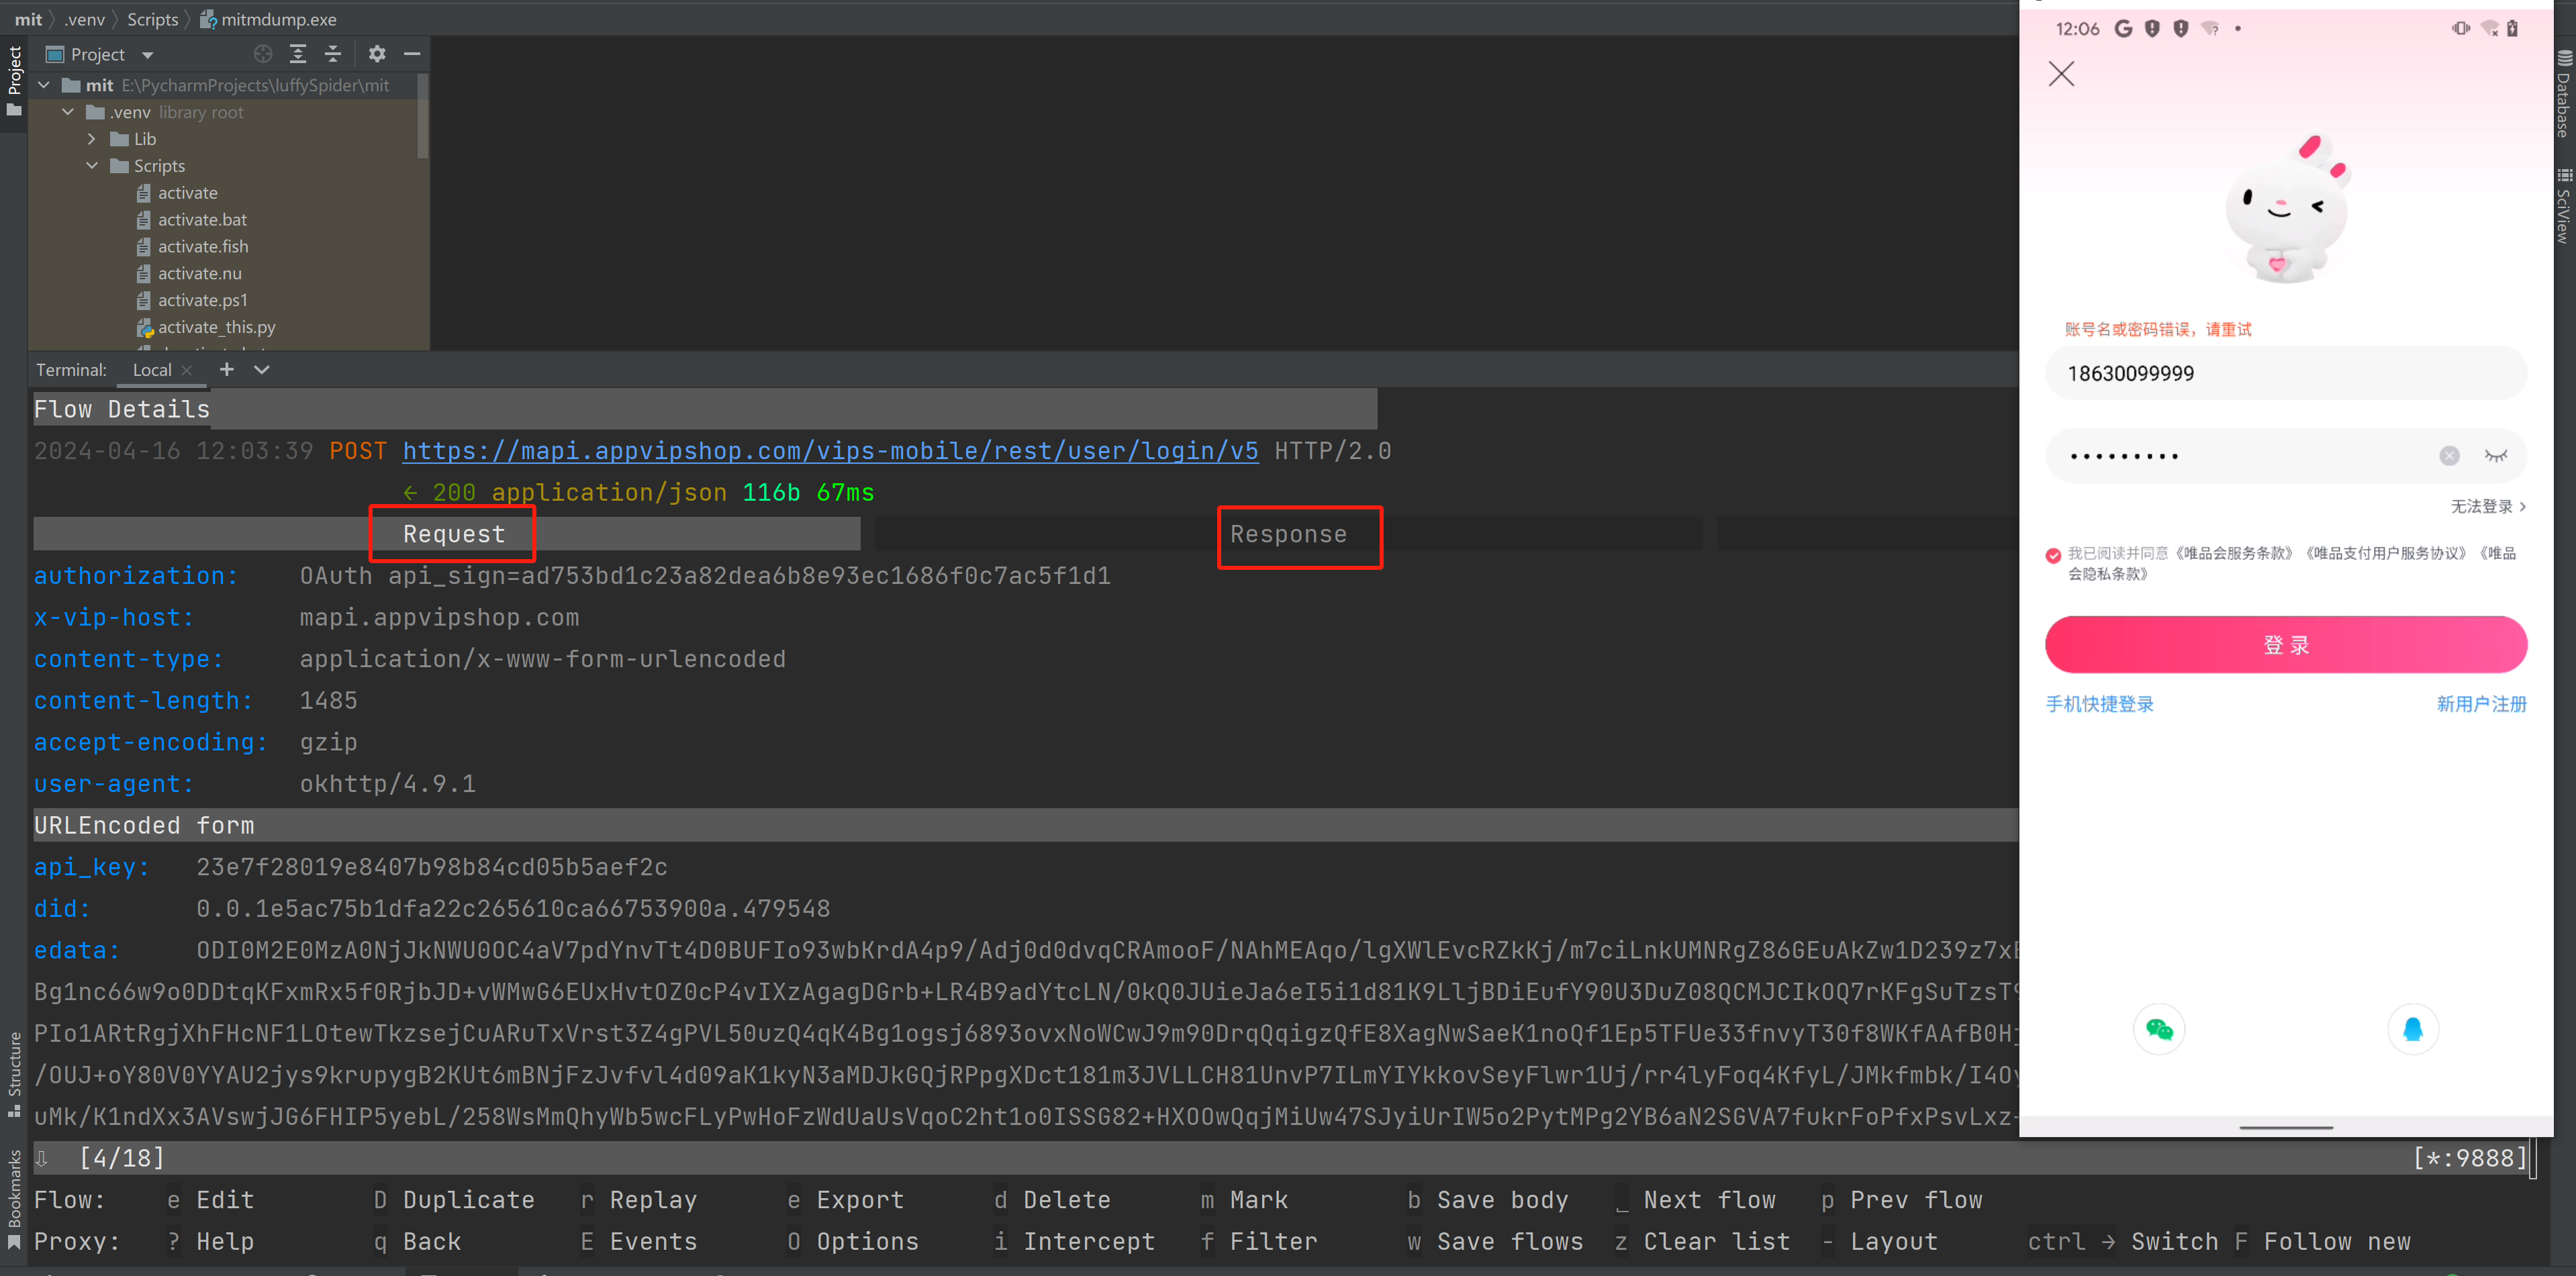Click the Mark icon in bottom toolbar
Image resolution: width=2576 pixels, height=1276 pixels.
(x=1252, y=1199)
